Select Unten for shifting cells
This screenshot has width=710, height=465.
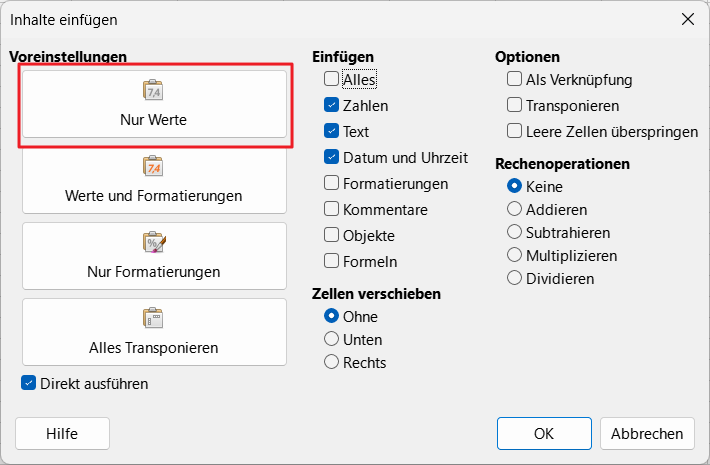[331, 339]
